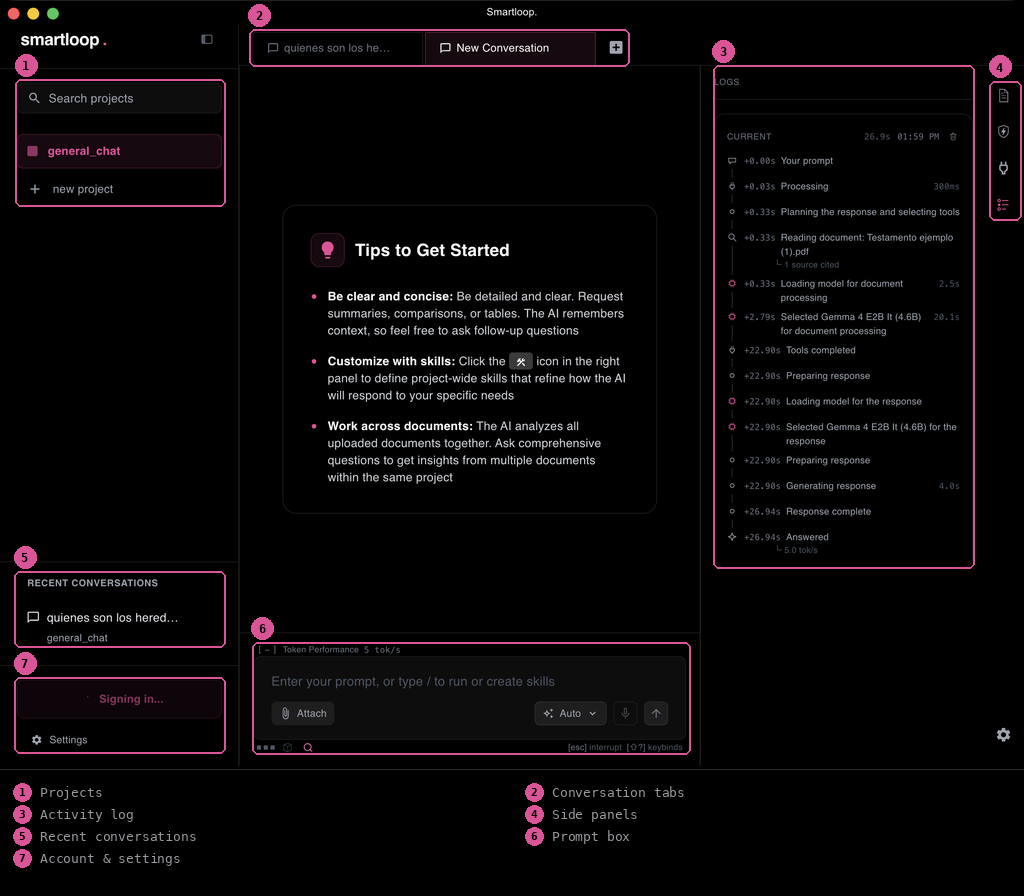Click the chat icon next to Your prompt log entry

732,161
